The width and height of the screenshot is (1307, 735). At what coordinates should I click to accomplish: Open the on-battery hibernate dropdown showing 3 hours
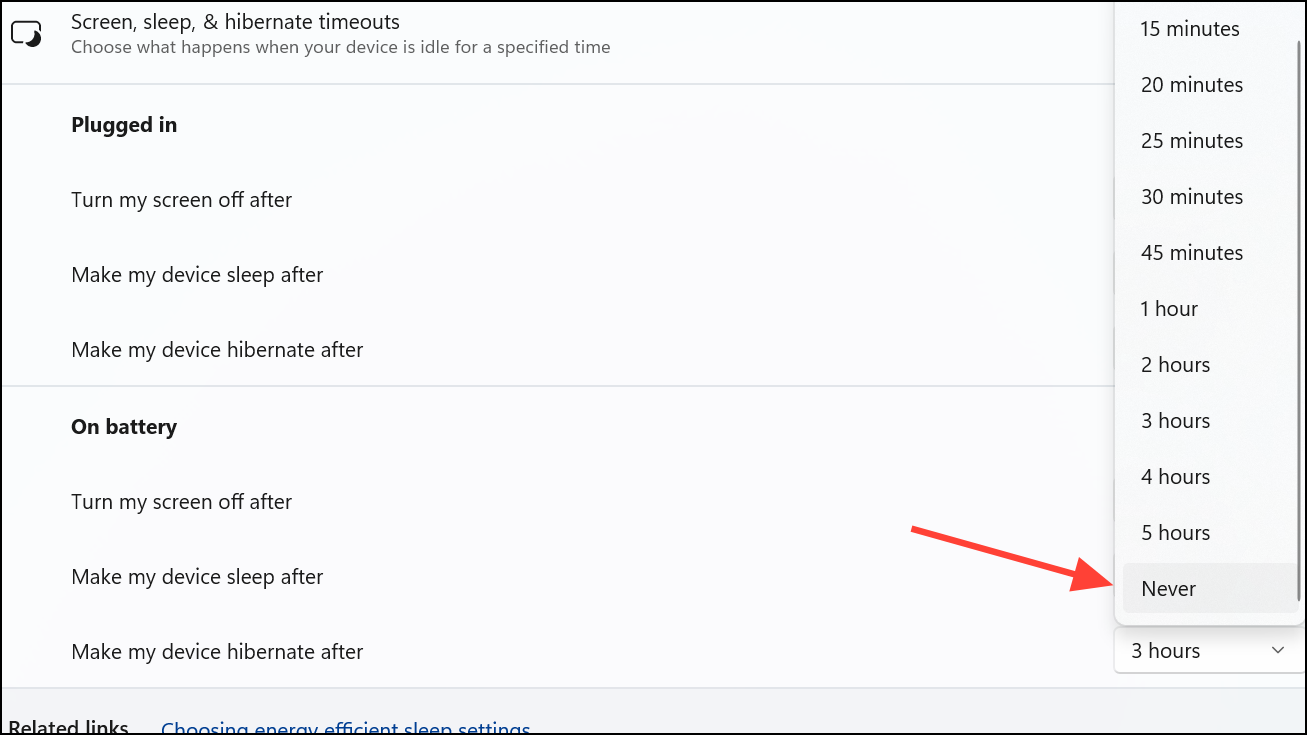1208,651
